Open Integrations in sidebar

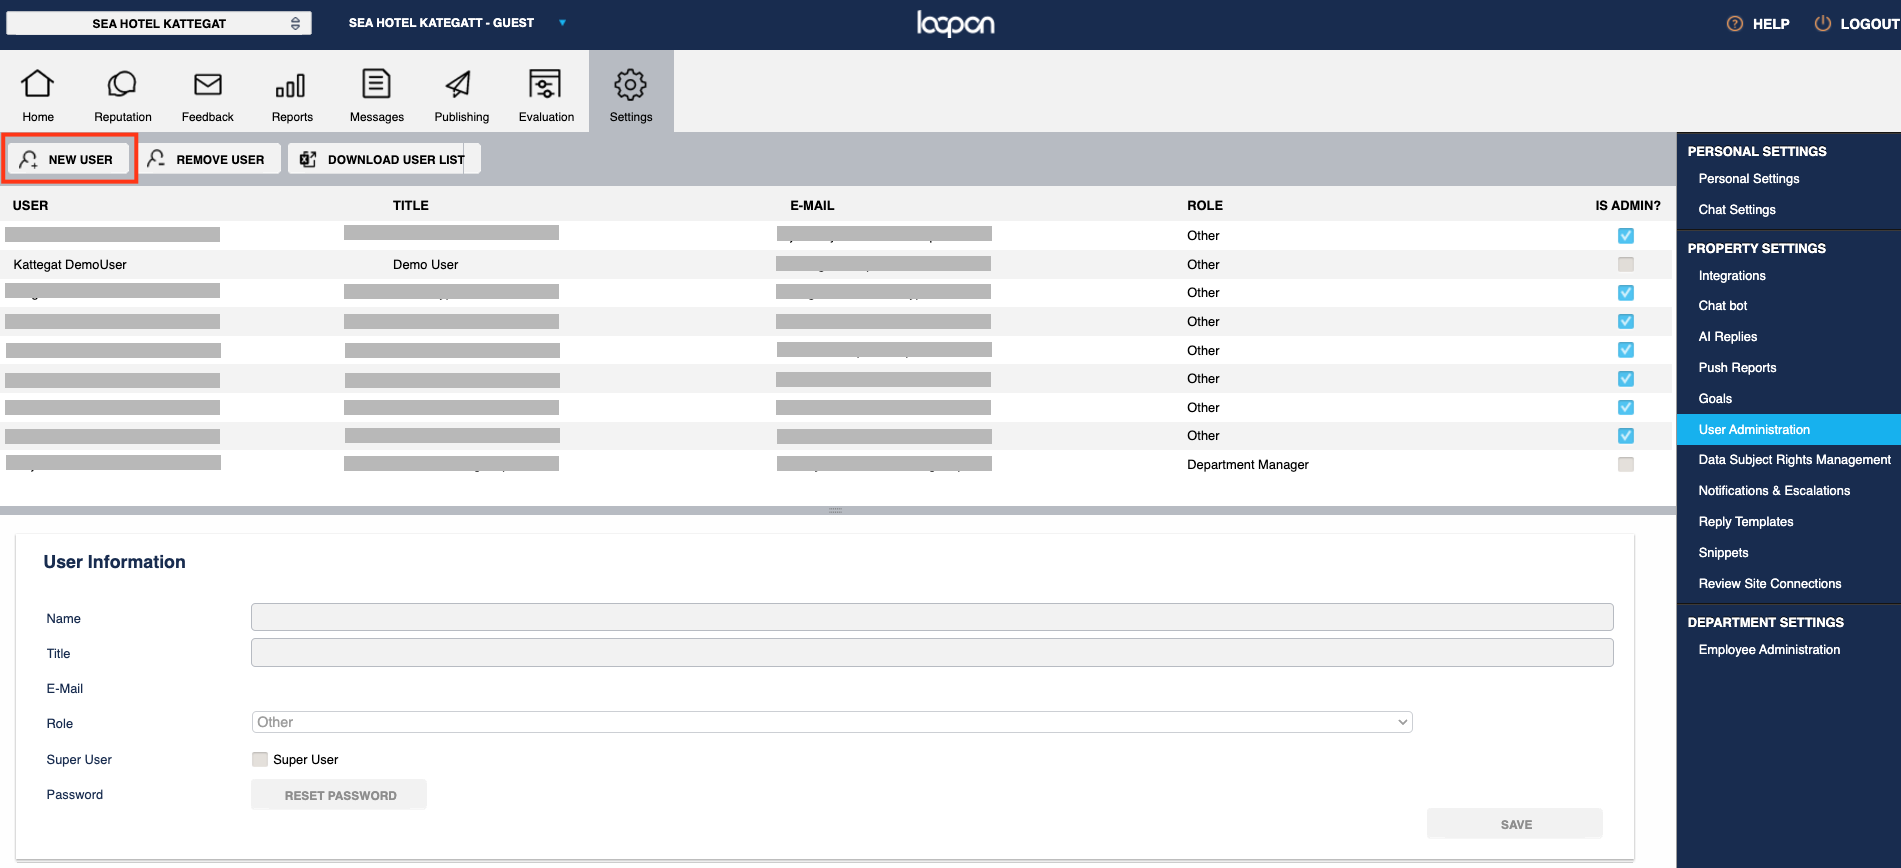point(1732,276)
